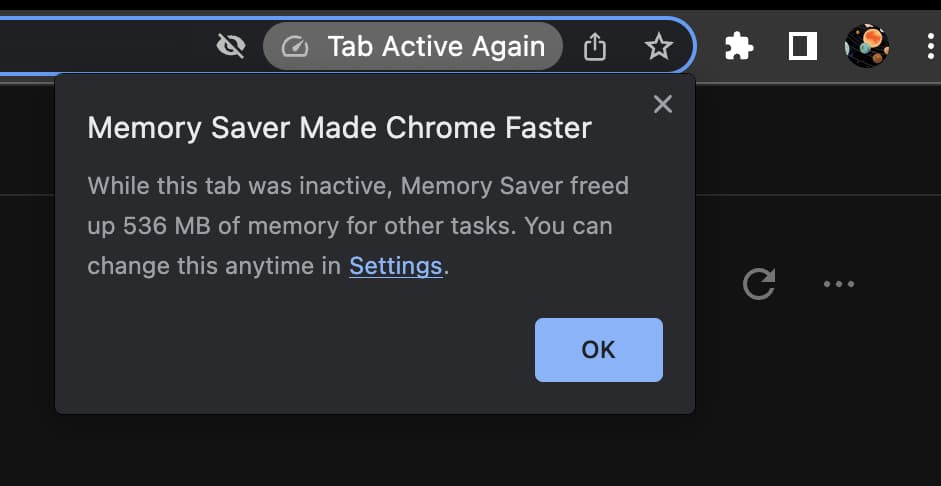The height and width of the screenshot is (486, 941).
Task: Close the Memory Saver popup with X
Action: point(662,104)
